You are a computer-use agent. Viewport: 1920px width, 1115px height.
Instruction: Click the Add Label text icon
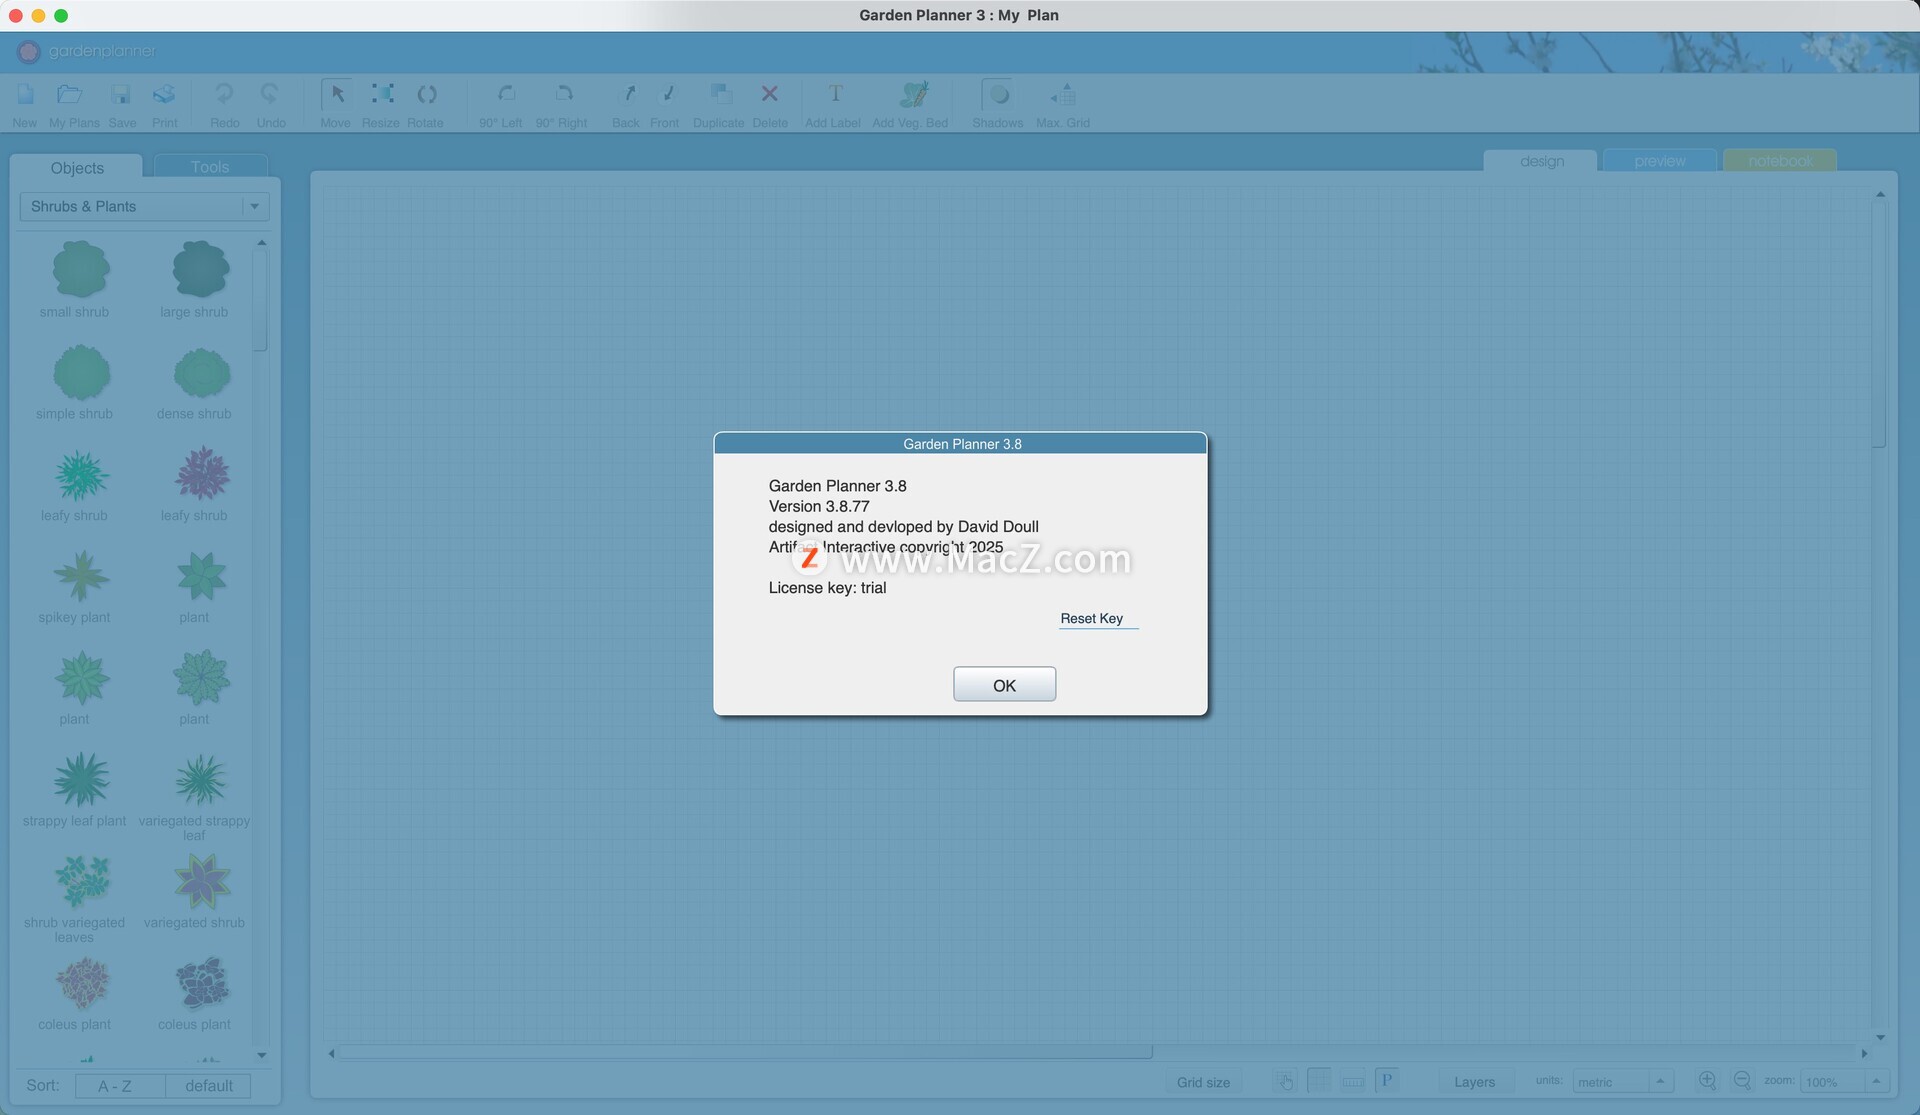click(x=834, y=95)
